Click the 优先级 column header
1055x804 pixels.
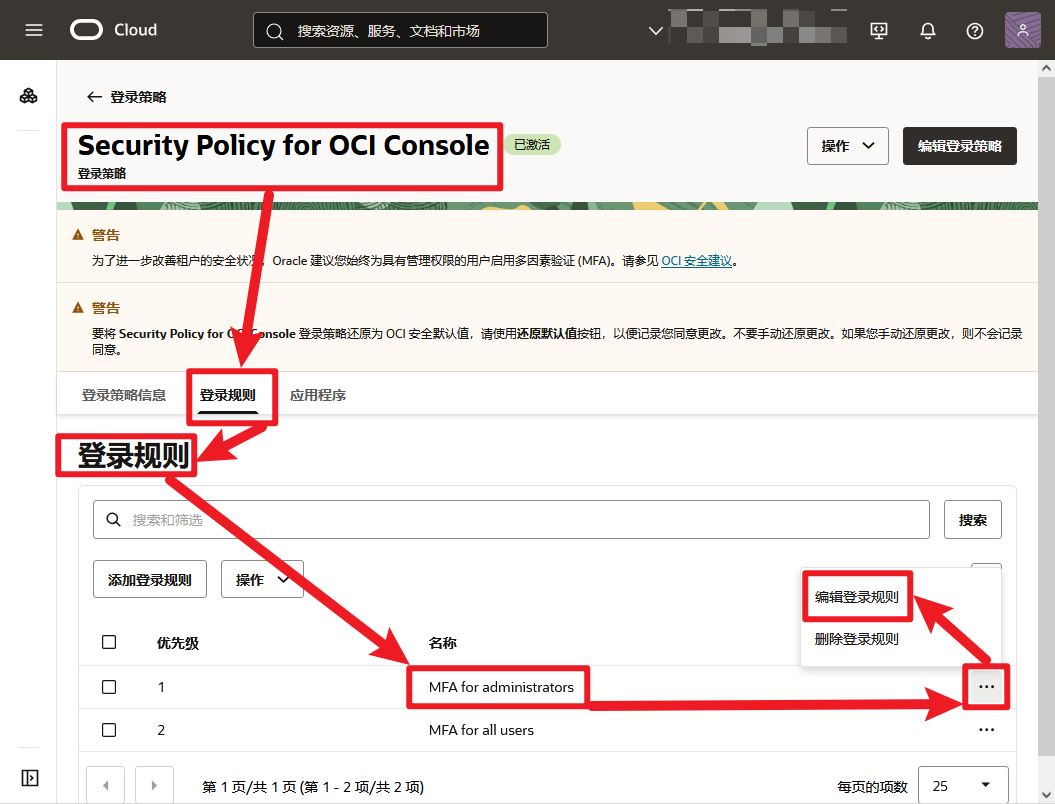178,643
